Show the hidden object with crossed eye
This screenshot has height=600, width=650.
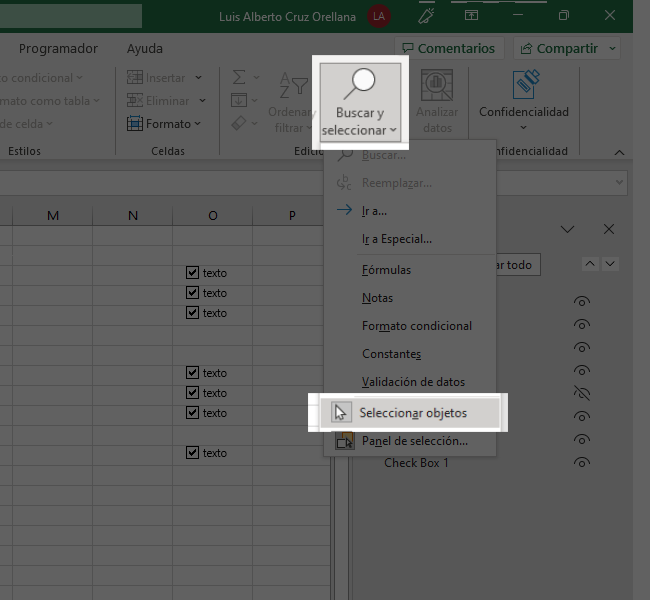[582, 393]
